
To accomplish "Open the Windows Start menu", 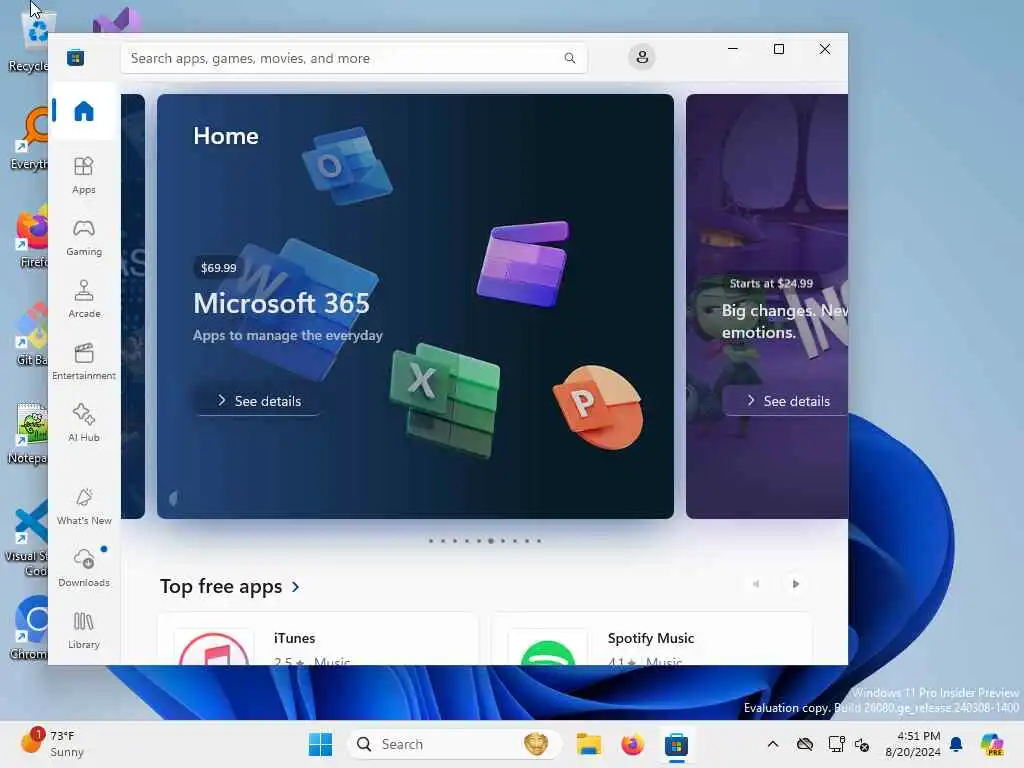I will 320,744.
